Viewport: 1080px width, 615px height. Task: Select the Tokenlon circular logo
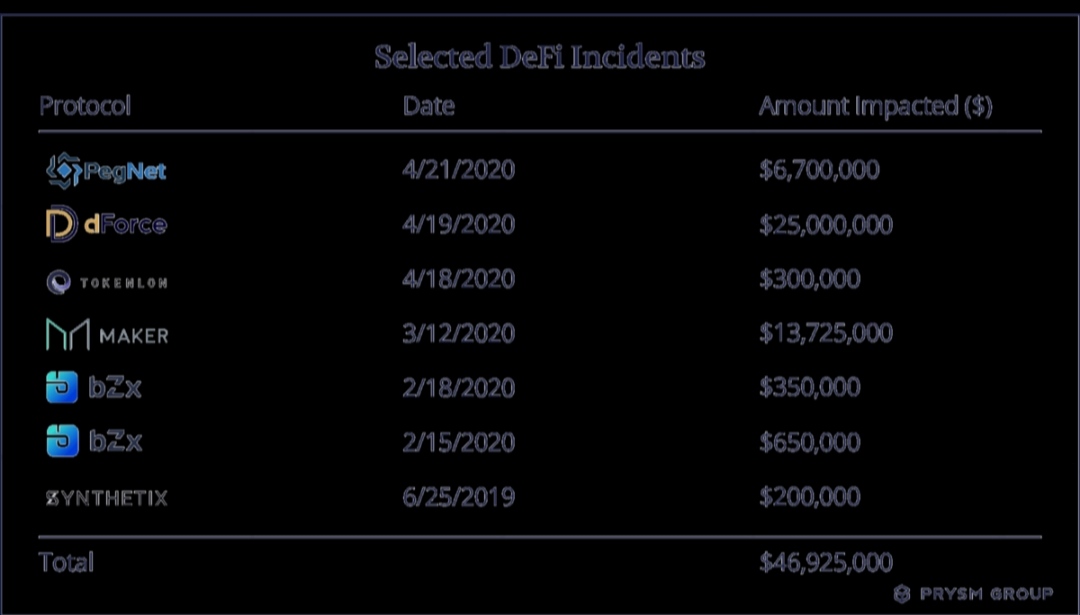pos(59,282)
